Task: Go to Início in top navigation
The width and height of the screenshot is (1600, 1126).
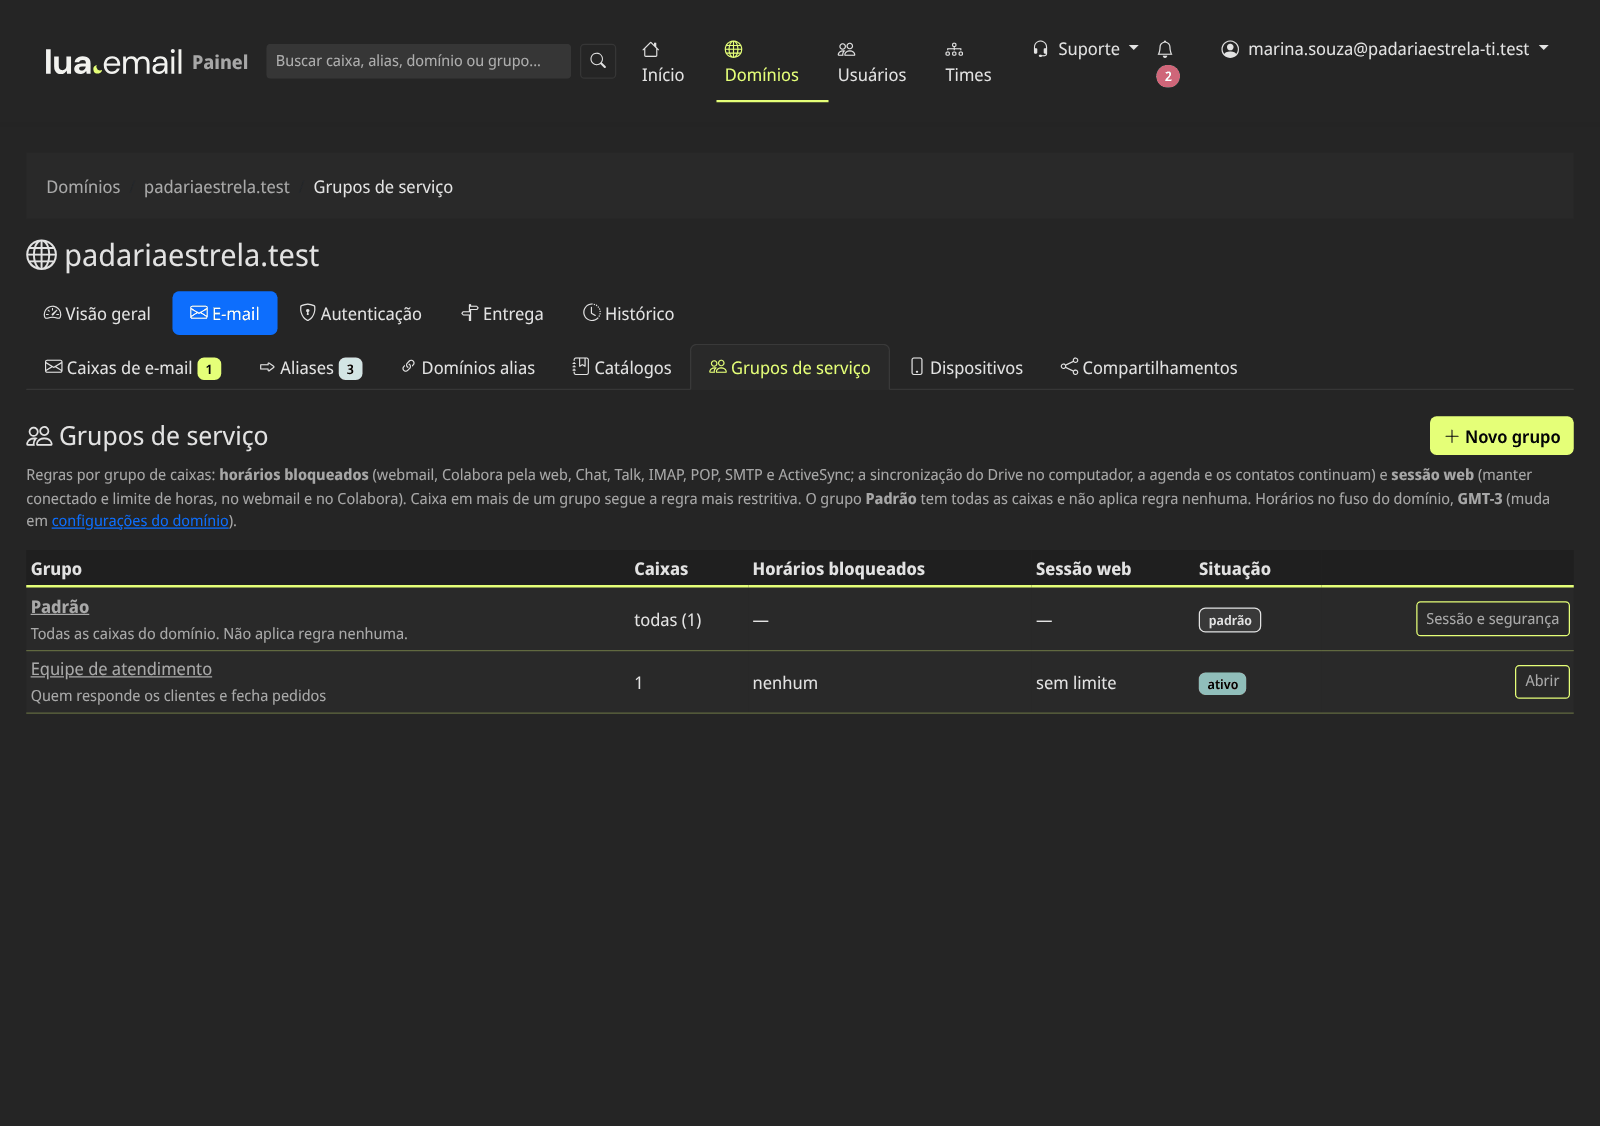Action: 663,62
